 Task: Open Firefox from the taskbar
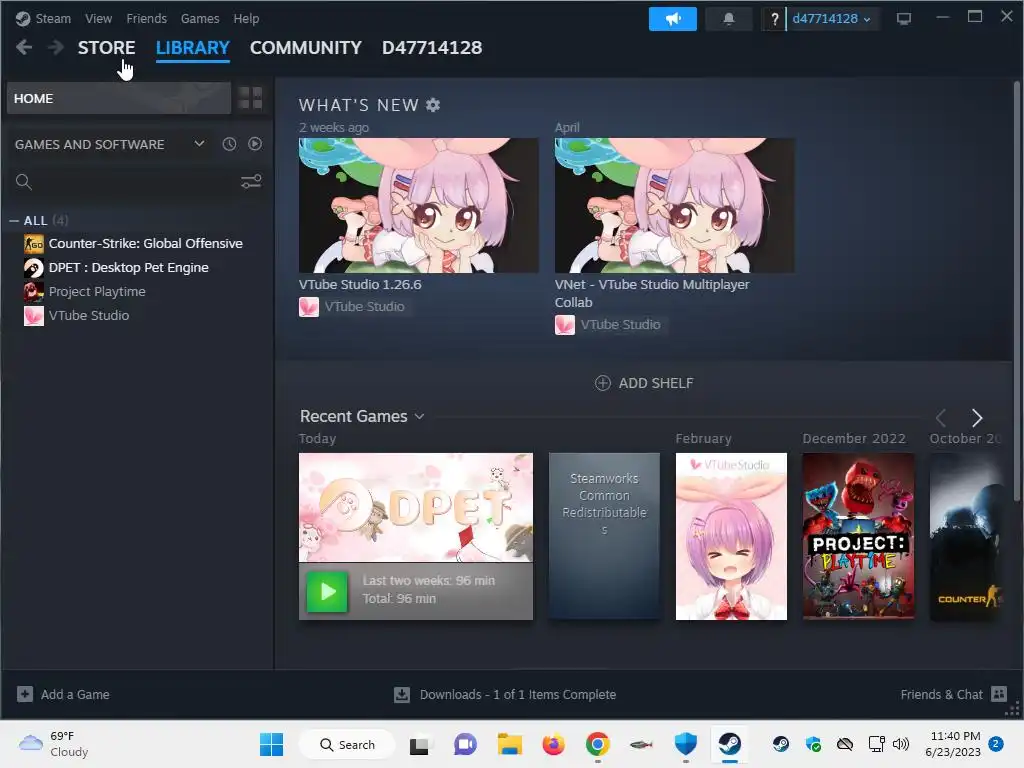[x=553, y=744]
